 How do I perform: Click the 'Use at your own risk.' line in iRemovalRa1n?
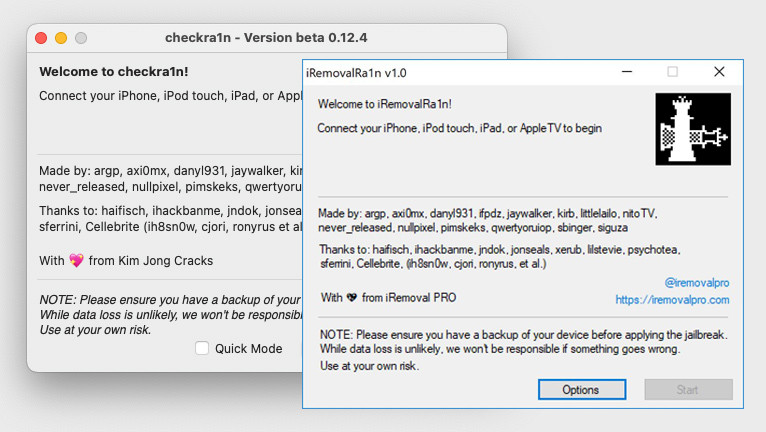[369, 366]
